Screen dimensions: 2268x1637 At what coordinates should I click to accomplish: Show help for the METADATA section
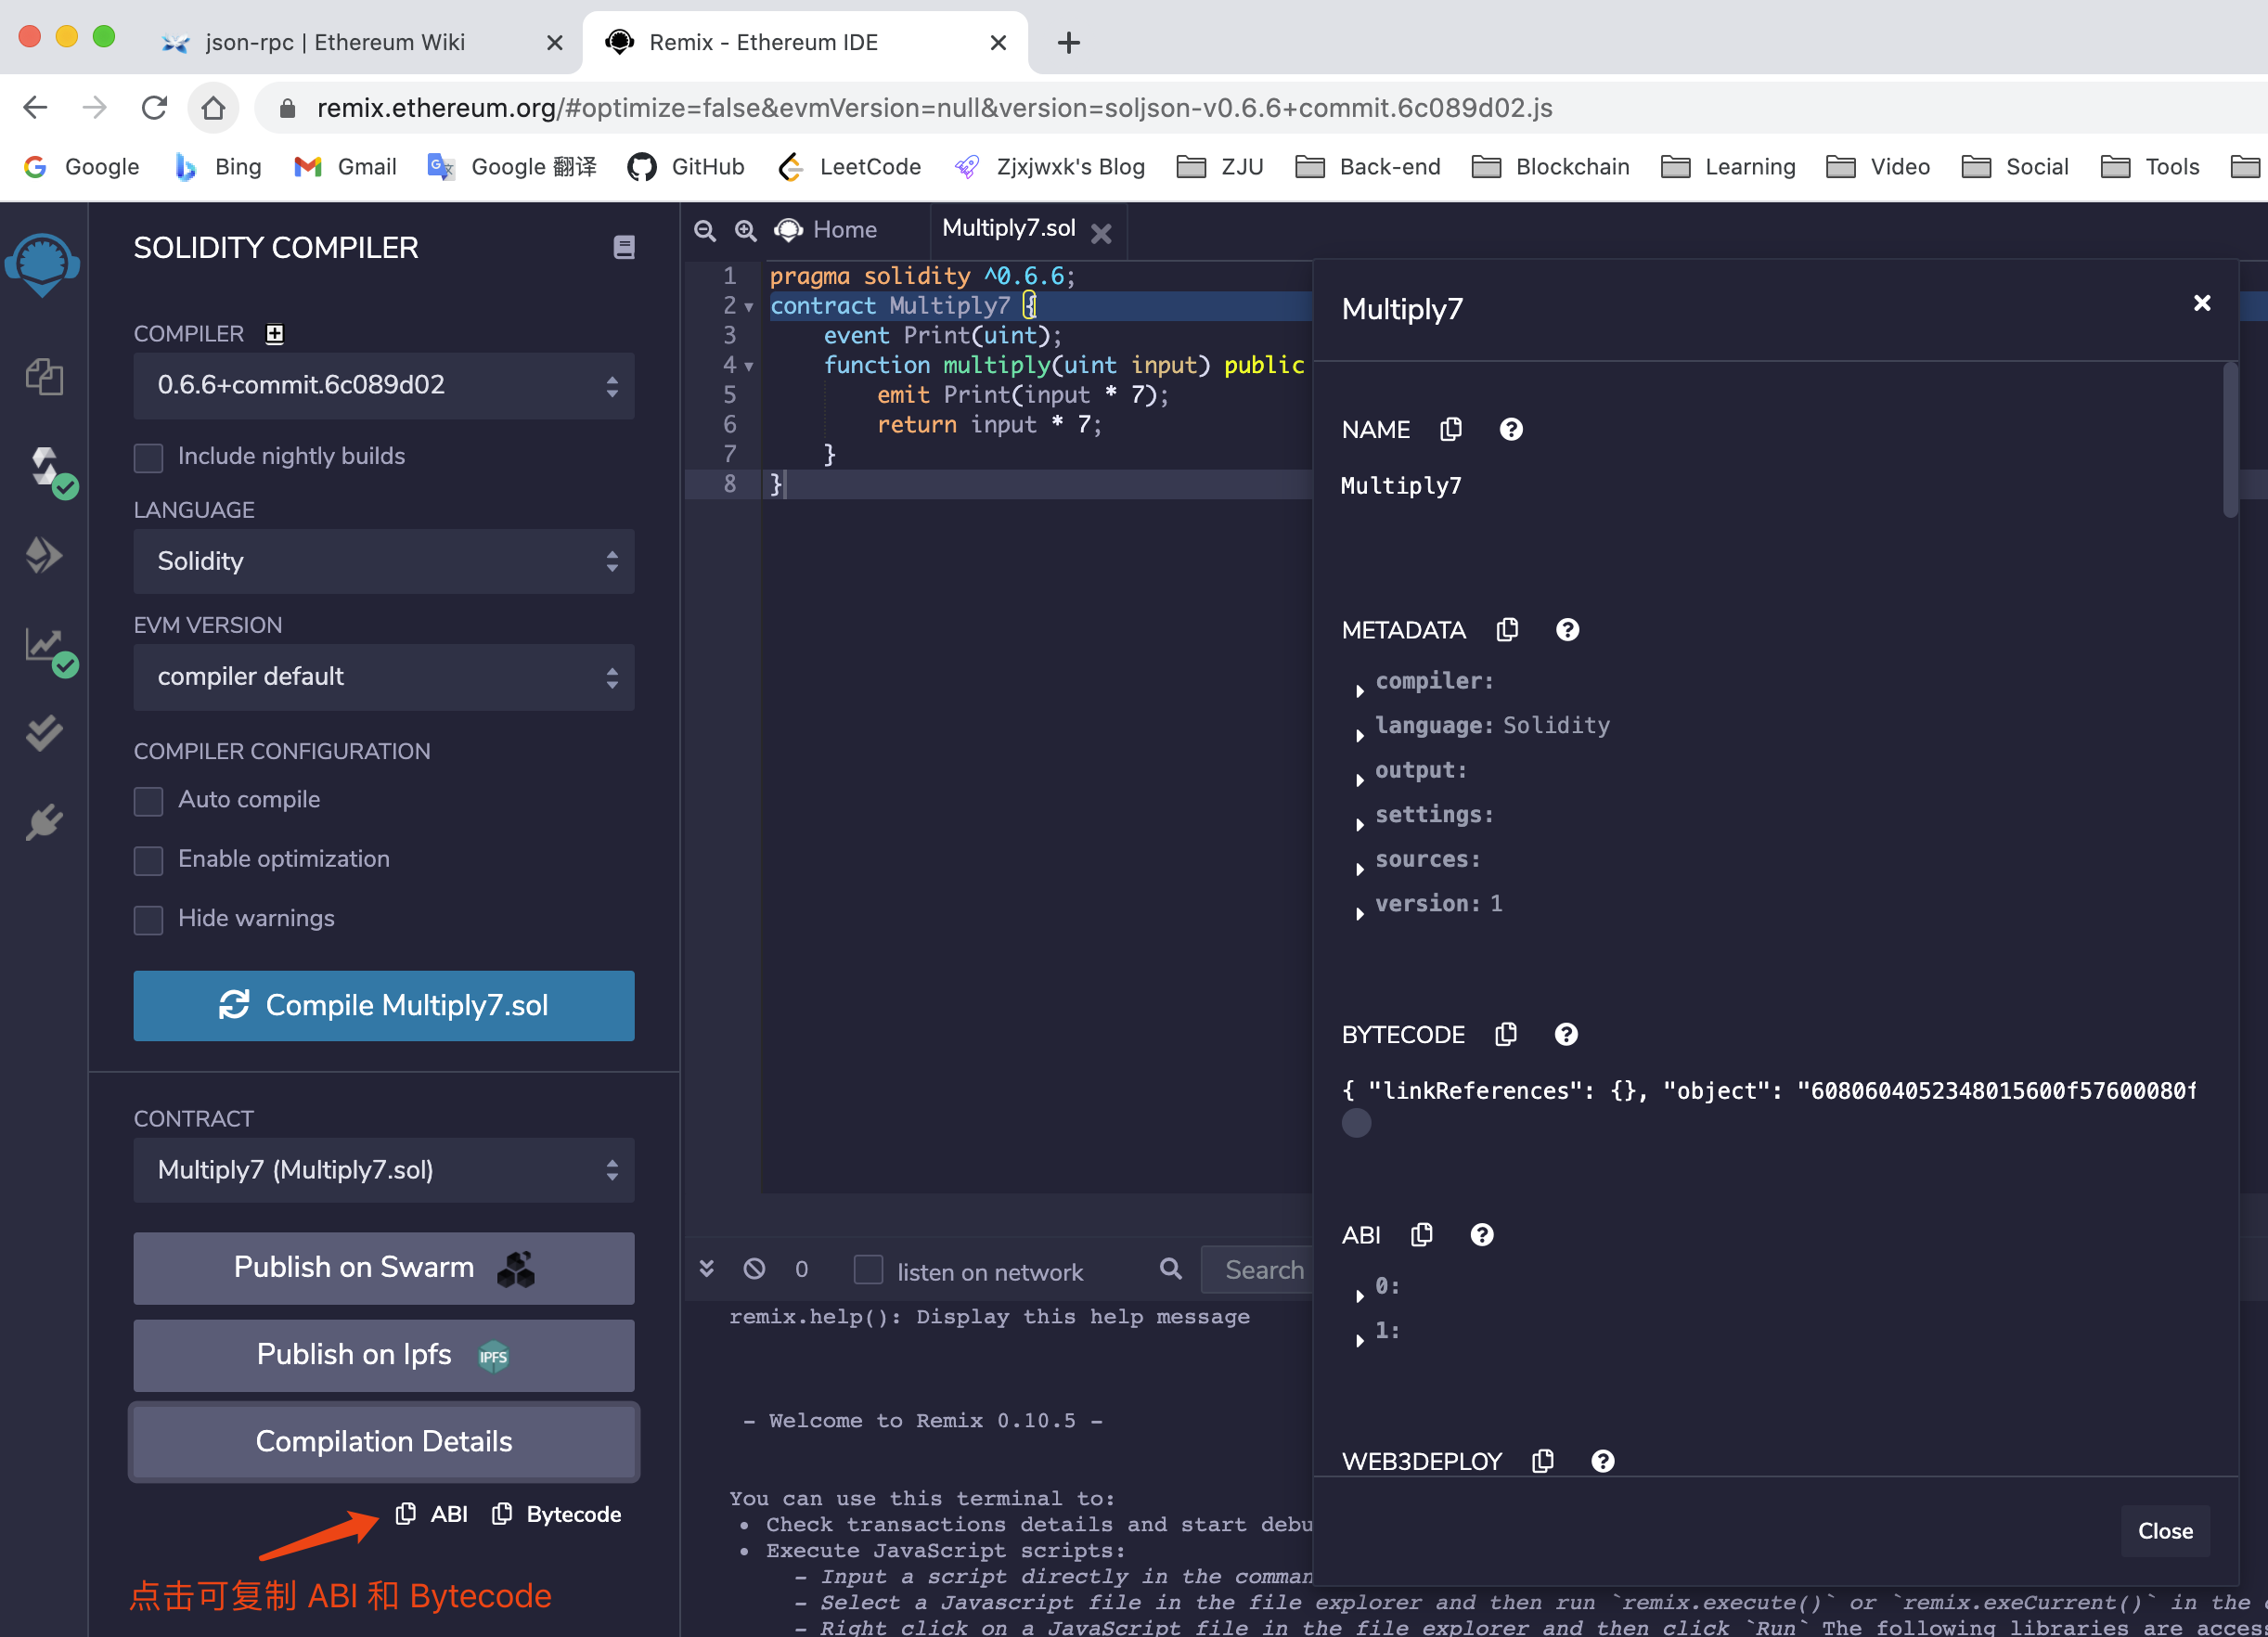coord(1567,629)
